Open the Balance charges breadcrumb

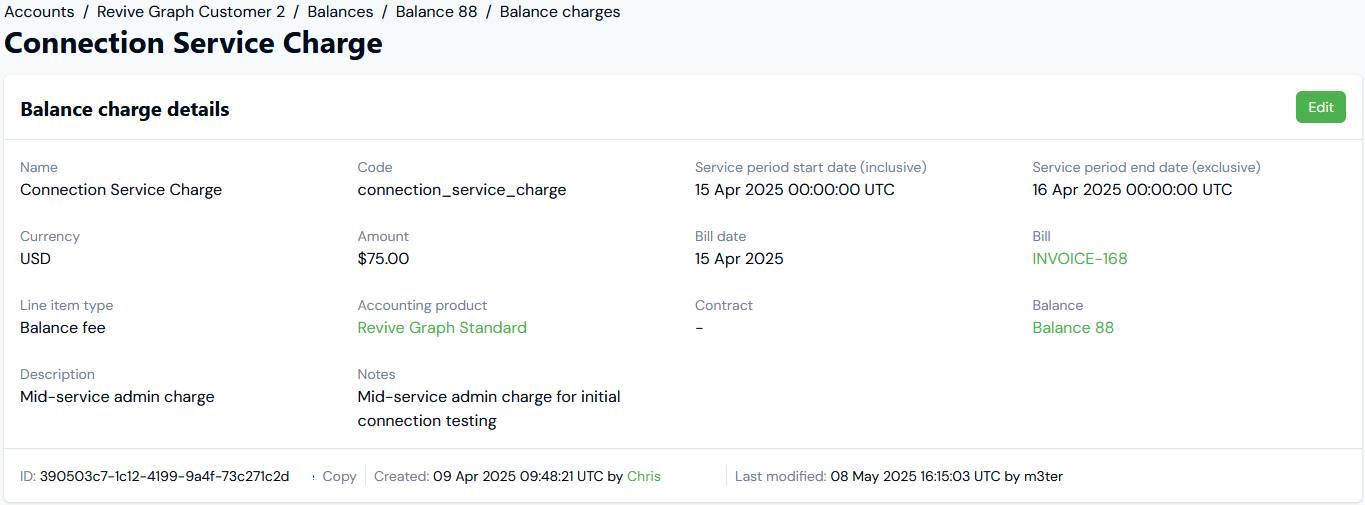(560, 12)
